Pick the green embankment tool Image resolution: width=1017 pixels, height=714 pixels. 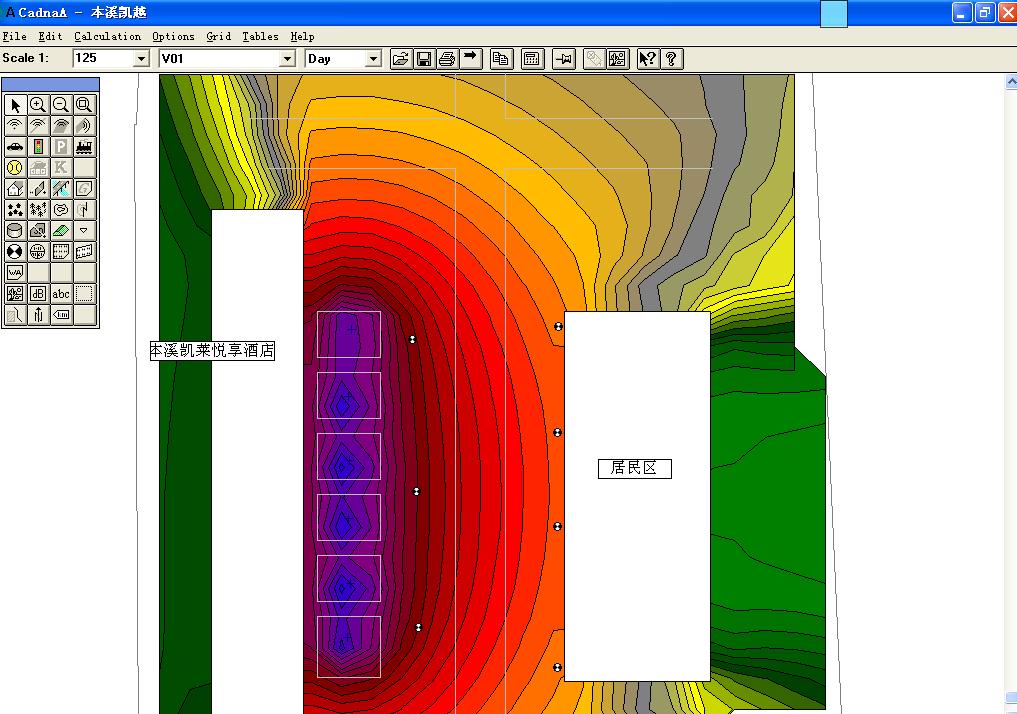tap(61, 230)
